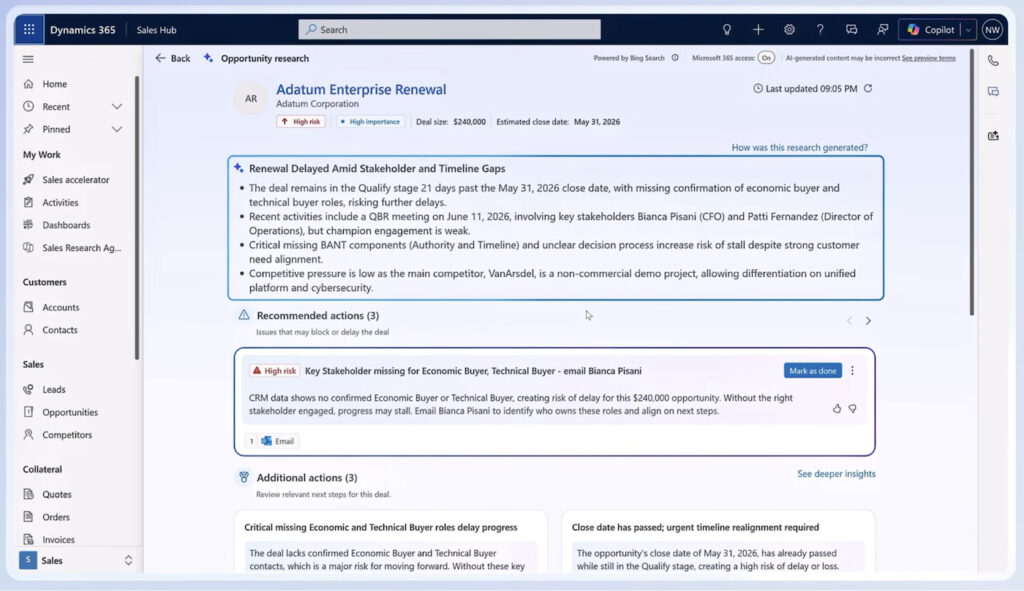1024x591 pixels.
Task: Click the Dashboards icon in sidebar
Action: pos(28,225)
